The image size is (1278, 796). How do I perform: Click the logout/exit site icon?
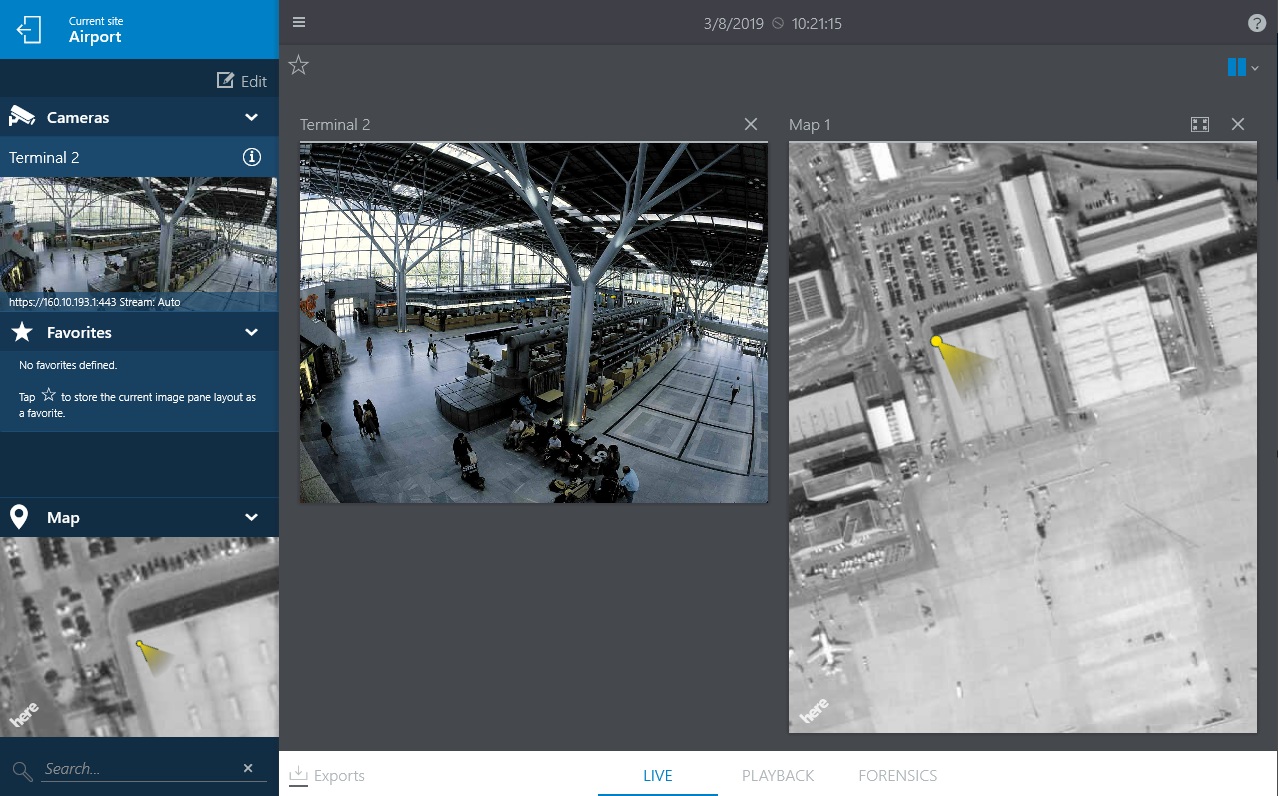pyautogui.click(x=30, y=30)
